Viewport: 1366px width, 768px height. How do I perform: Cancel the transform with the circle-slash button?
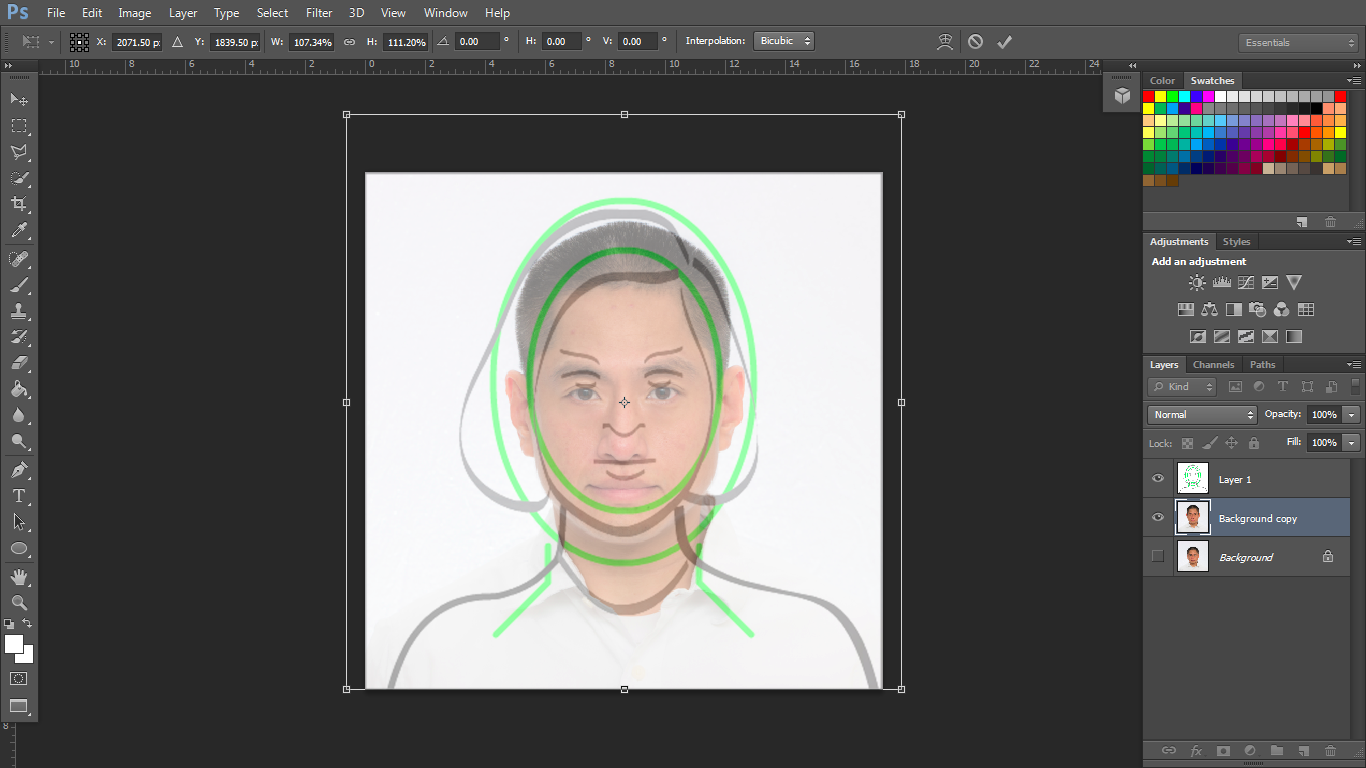pyautogui.click(x=975, y=41)
